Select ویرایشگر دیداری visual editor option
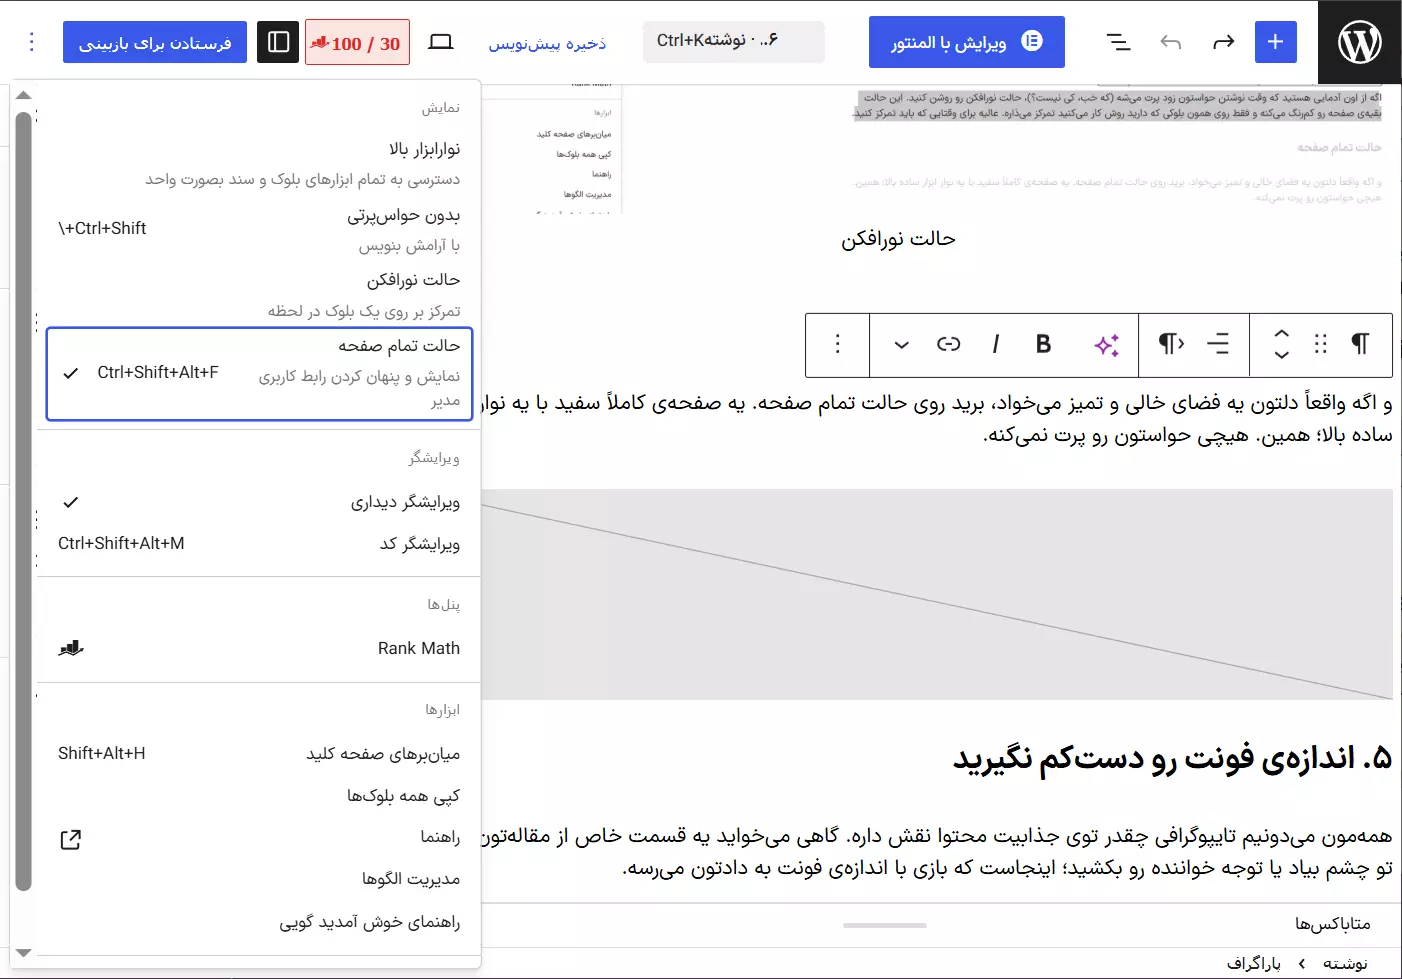This screenshot has height=979, width=1402. (x=259, y=502)
